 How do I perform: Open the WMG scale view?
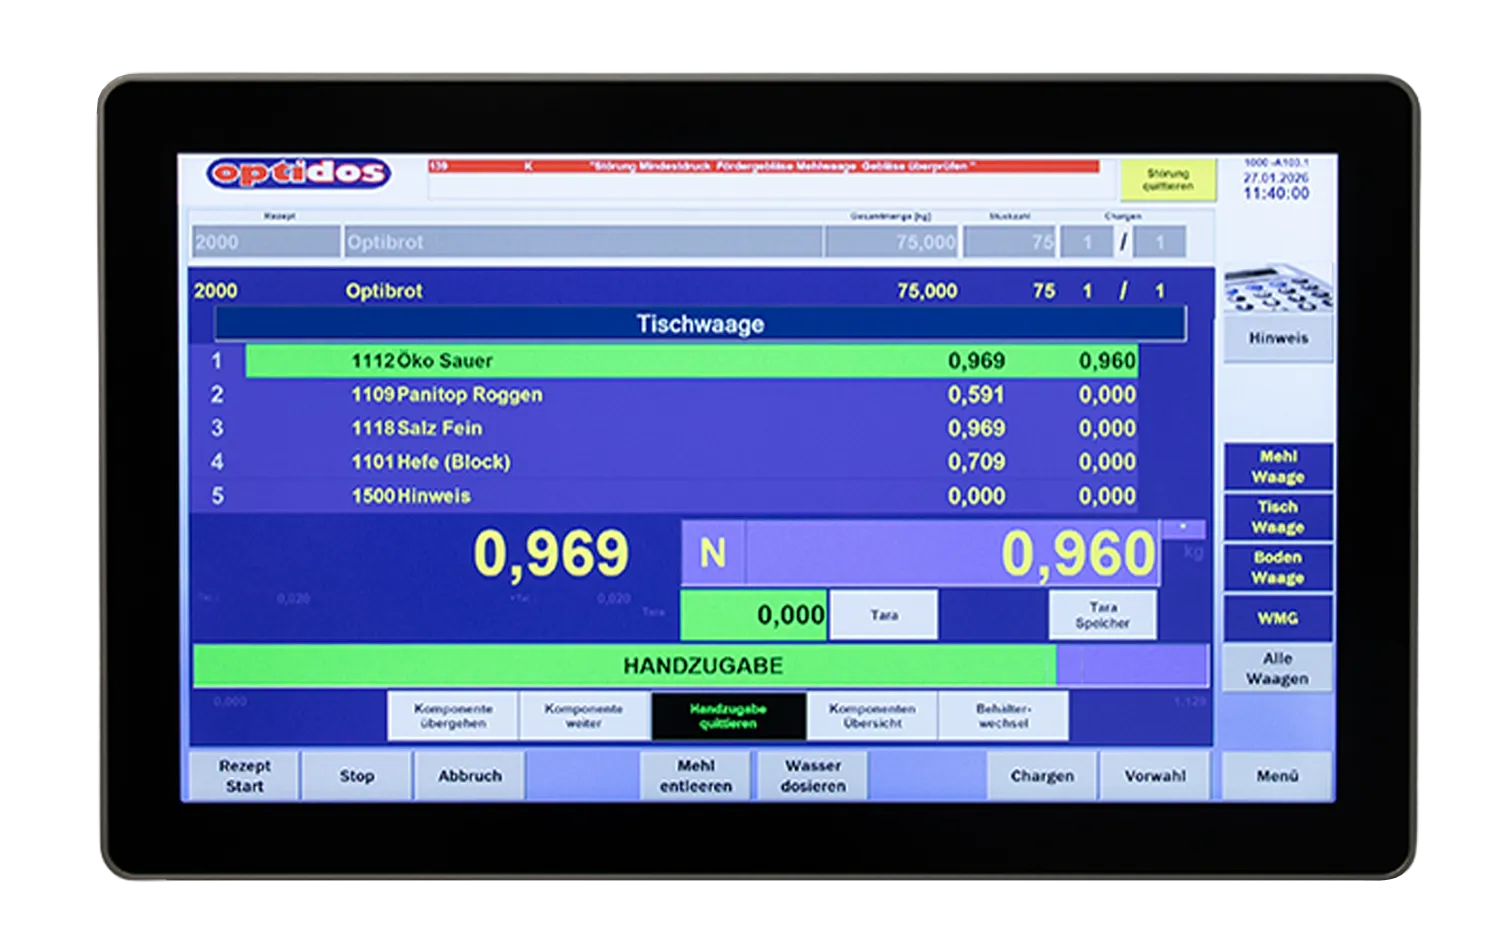[1278, 619]
